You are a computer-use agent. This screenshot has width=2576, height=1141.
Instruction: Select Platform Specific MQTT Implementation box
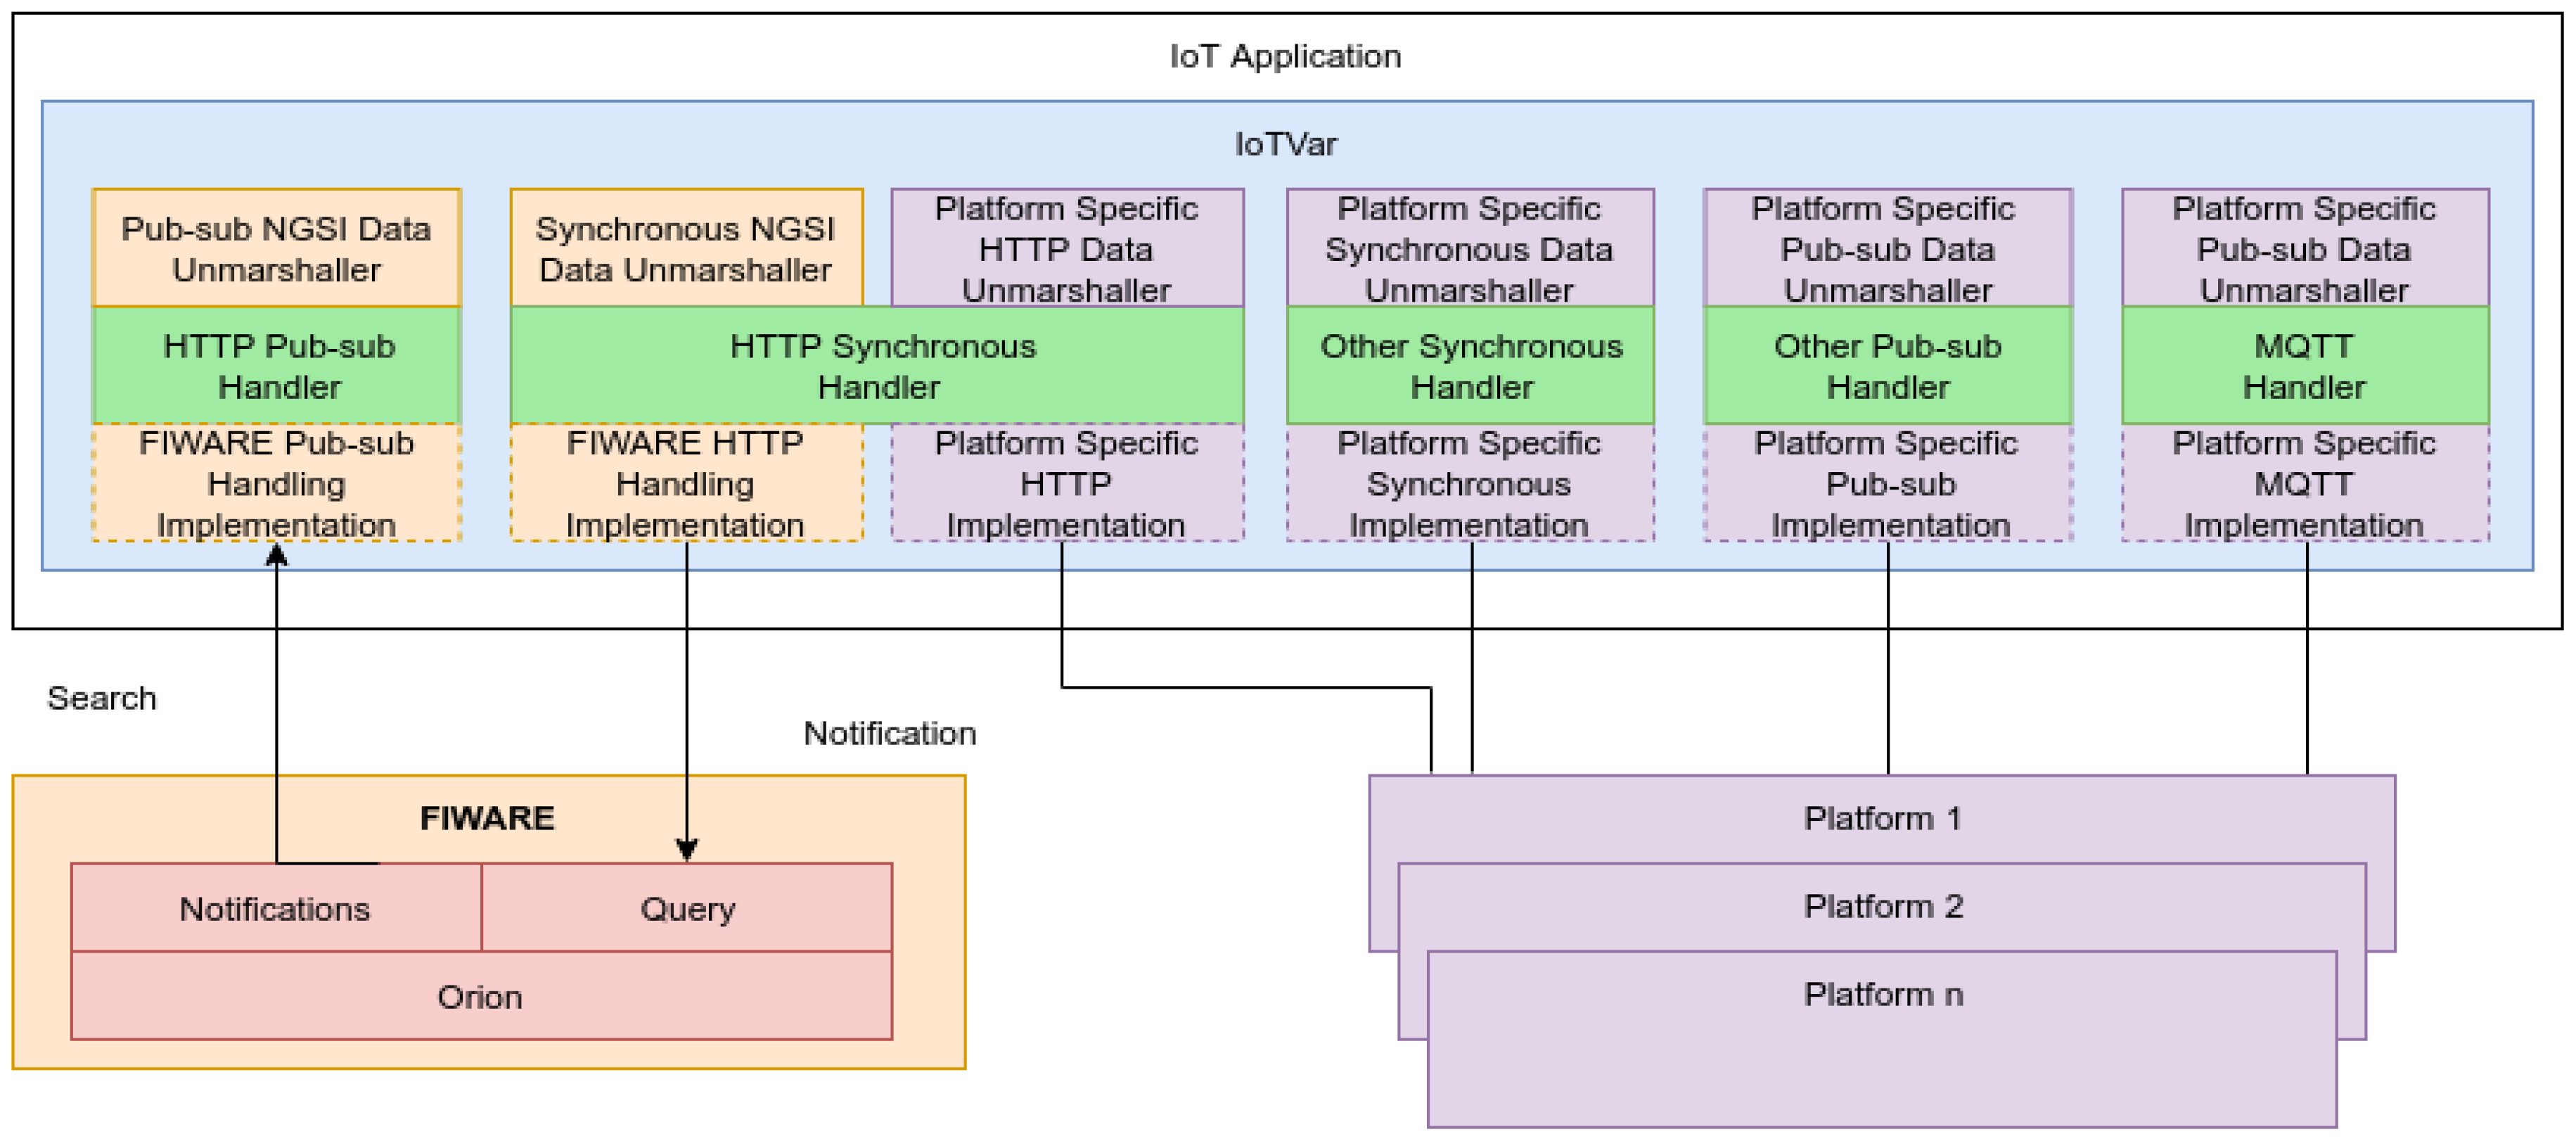click(x=2304, y=484)
